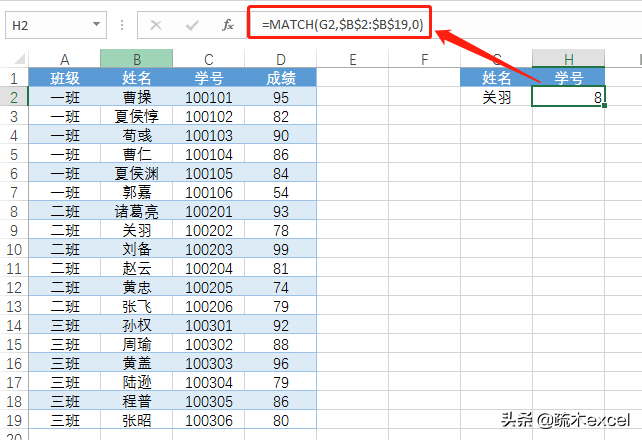Select column H header

(569, 59)
